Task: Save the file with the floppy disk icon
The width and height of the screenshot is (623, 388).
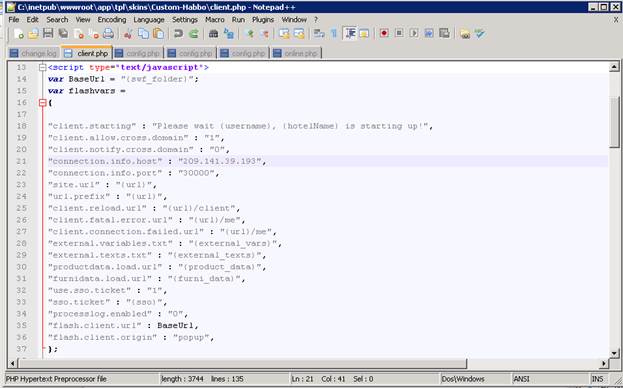Action: tap(48, 34)
